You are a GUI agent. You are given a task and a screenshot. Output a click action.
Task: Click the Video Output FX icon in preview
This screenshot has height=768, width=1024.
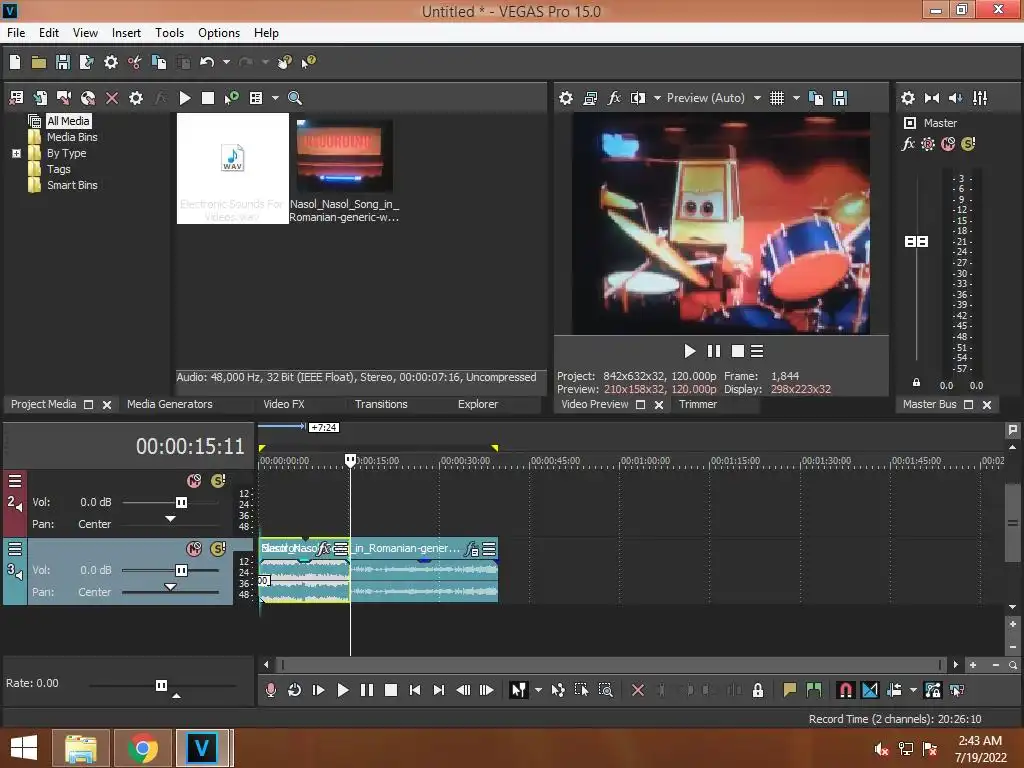pos(614,98)
